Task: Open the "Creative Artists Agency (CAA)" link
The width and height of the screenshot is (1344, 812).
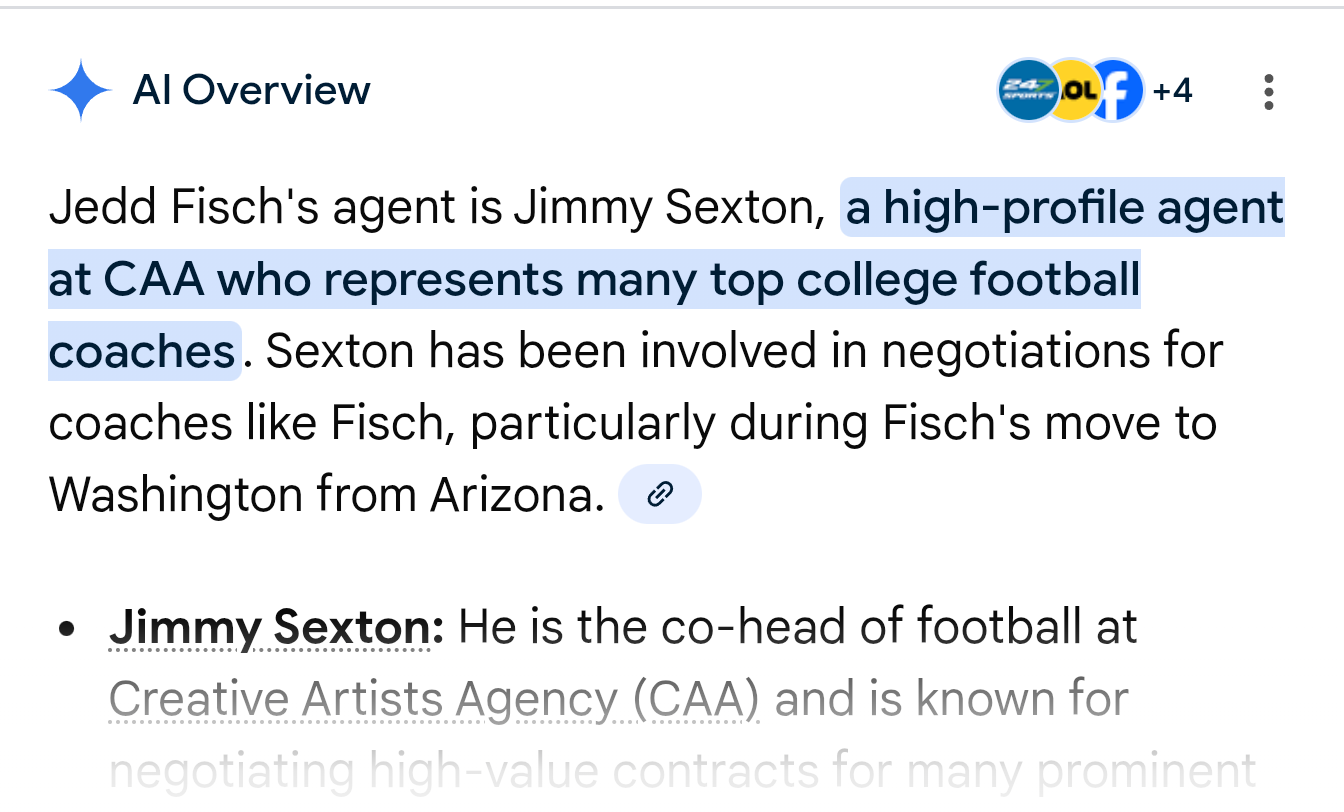Action: tap(434, 700)
